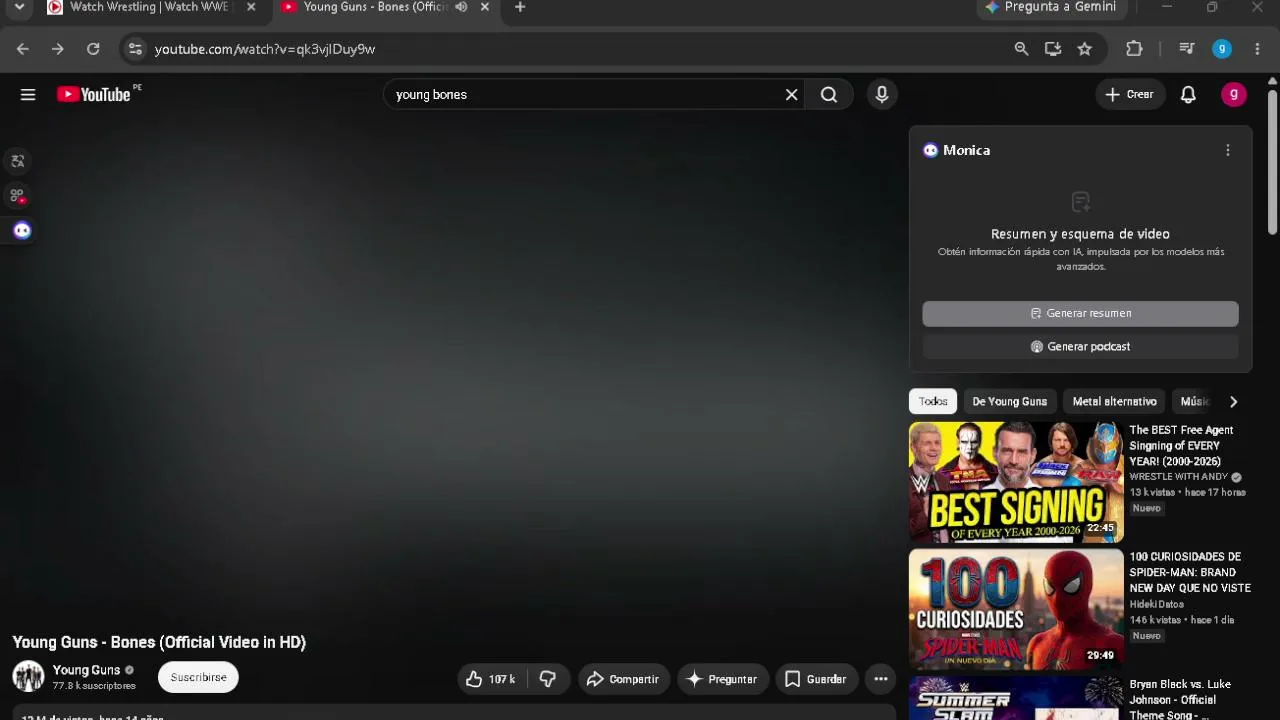Save video with Guardar

[x=816, y=679]
